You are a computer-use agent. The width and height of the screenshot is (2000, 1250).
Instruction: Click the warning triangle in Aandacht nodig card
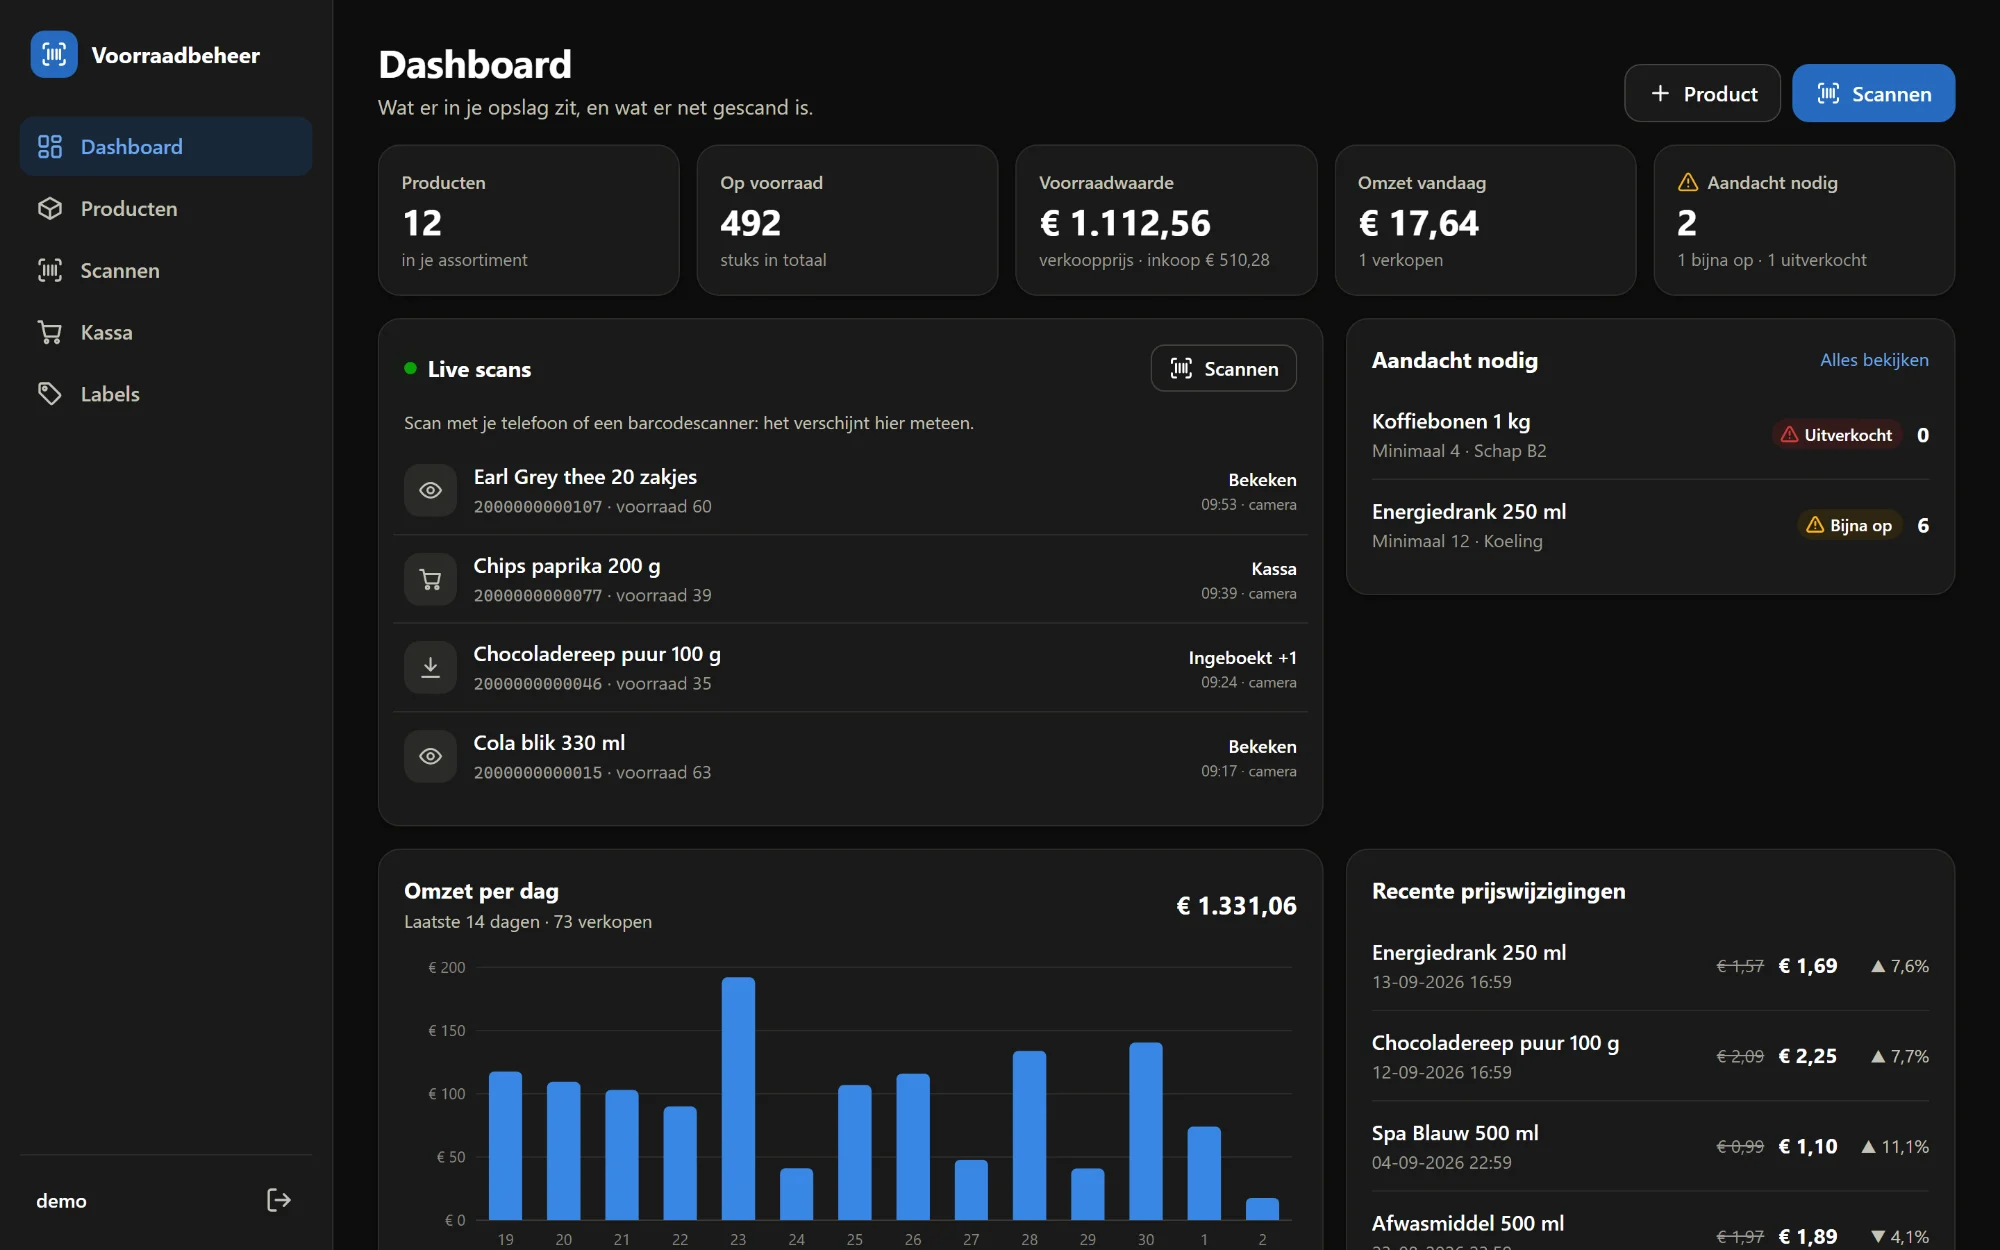(x=1688, y=182)
